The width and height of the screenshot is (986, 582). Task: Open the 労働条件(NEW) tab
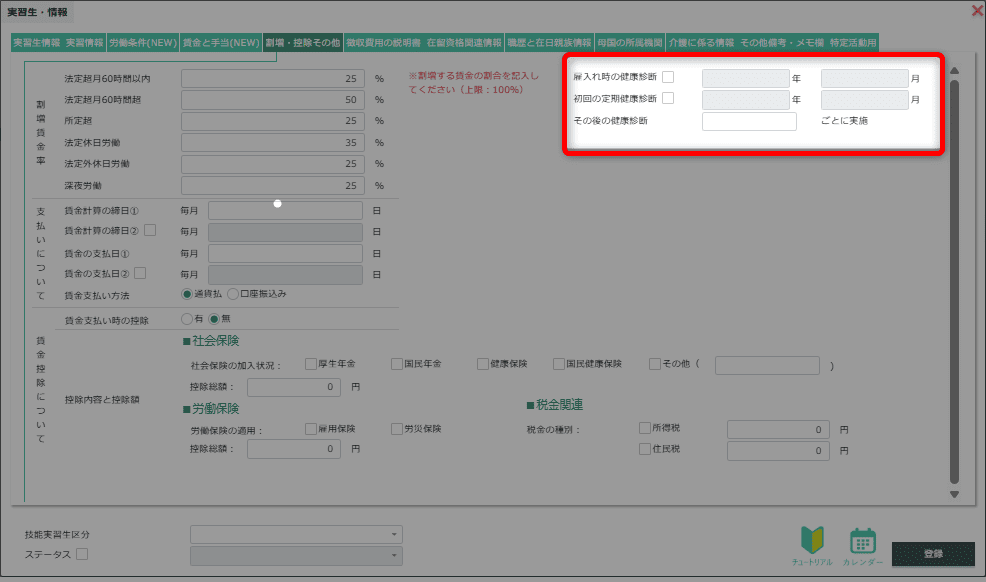(143, 43)
